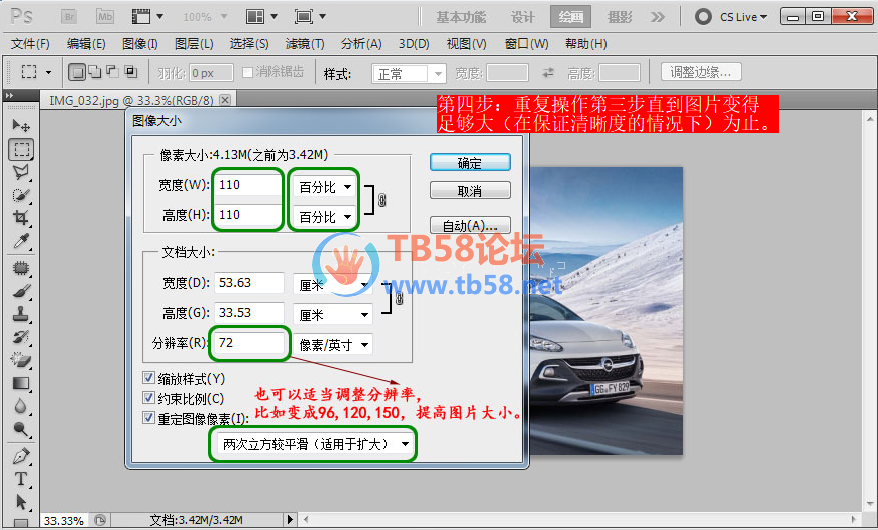878x530 pixels.
Task: Select the History Brush tool
Action: (21, 337)
